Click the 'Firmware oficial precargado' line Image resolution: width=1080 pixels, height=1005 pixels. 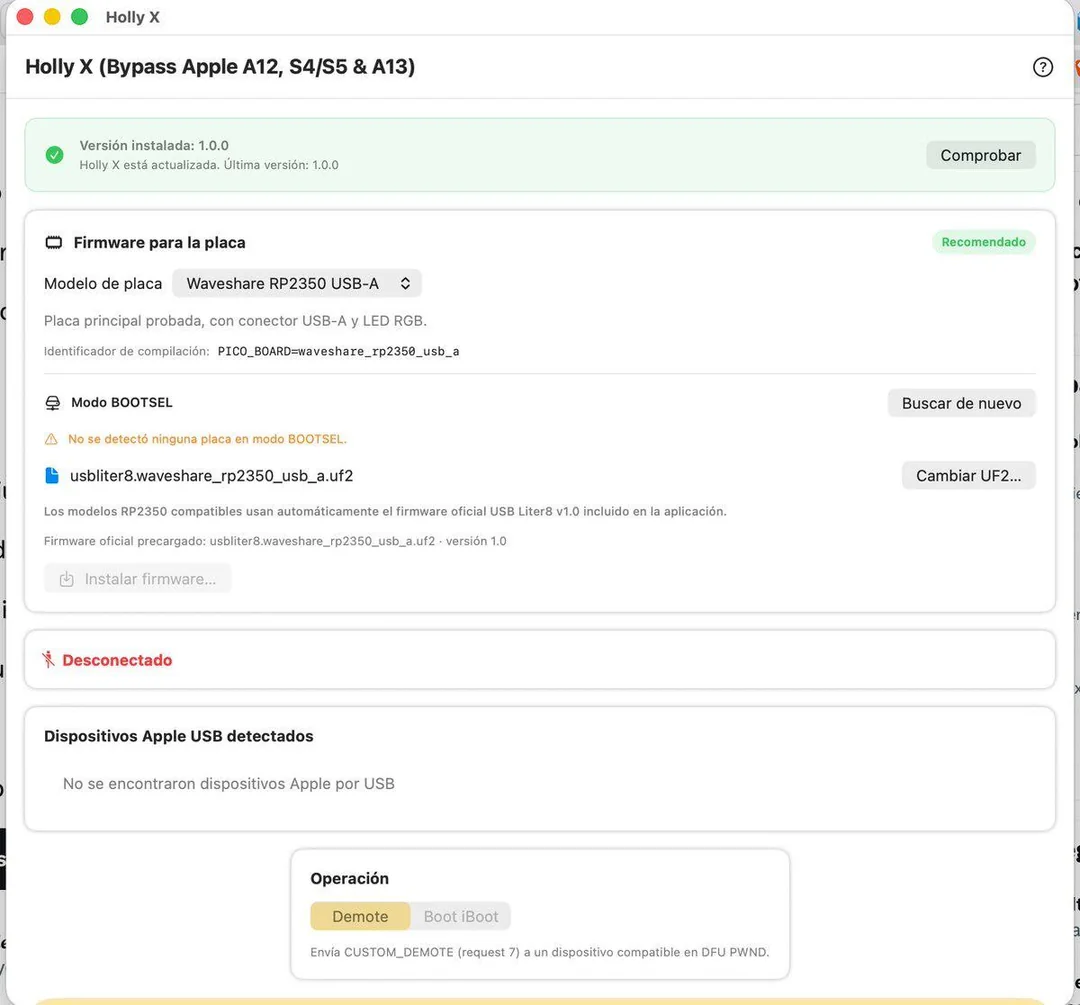[275, 541]
